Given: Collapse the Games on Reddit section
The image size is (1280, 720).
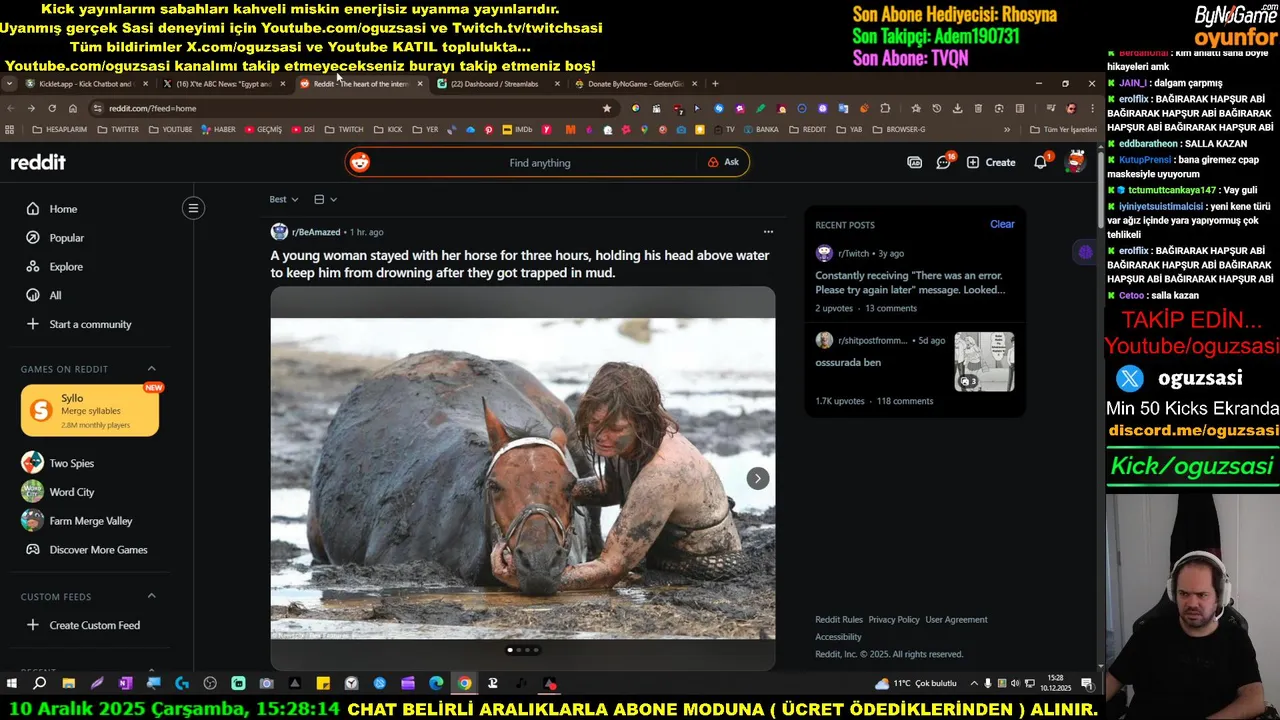Looking at the screenshot, I should click(151, 369).
